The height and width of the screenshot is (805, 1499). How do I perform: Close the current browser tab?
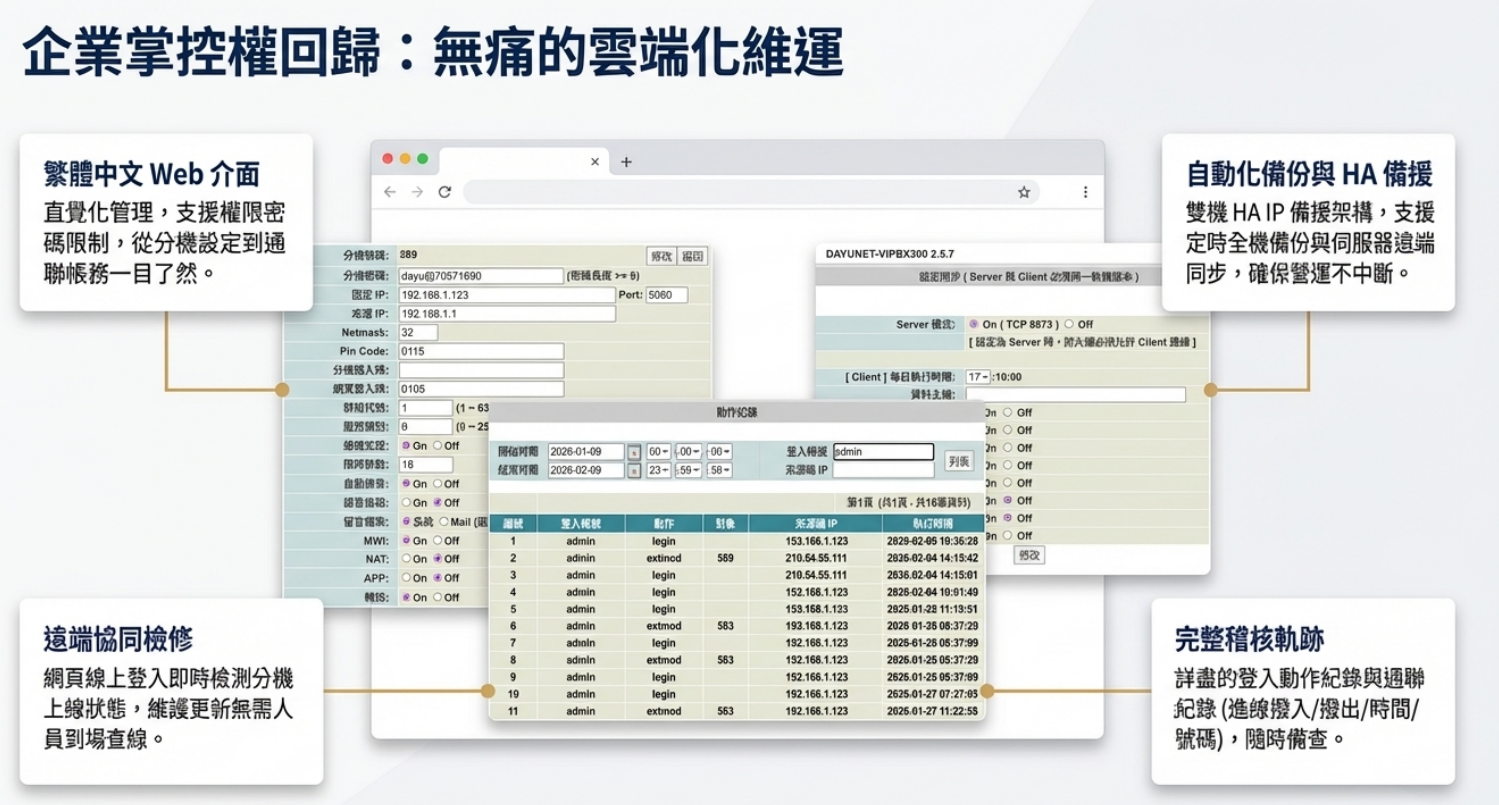595,162
